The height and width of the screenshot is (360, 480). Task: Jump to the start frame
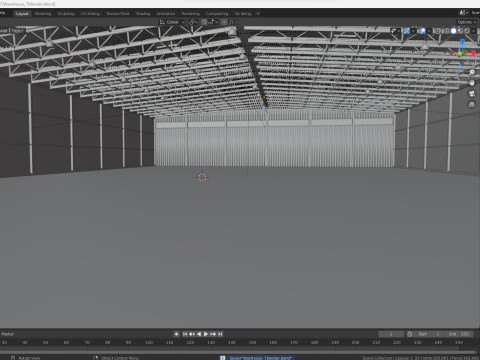185,334
